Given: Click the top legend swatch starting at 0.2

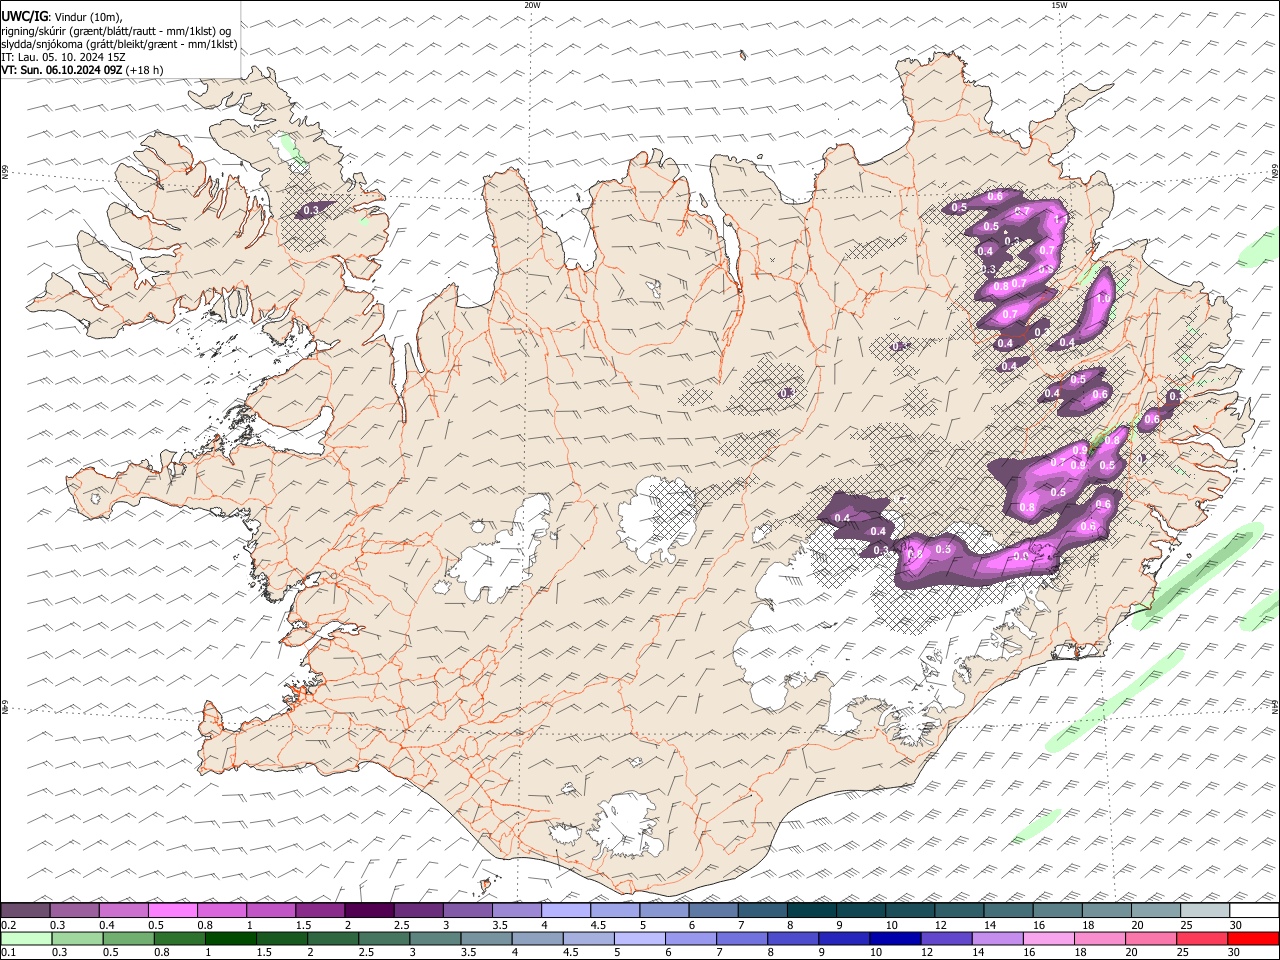Looking at the screenshot, I should pyautogui.click(x=25, y=910).
